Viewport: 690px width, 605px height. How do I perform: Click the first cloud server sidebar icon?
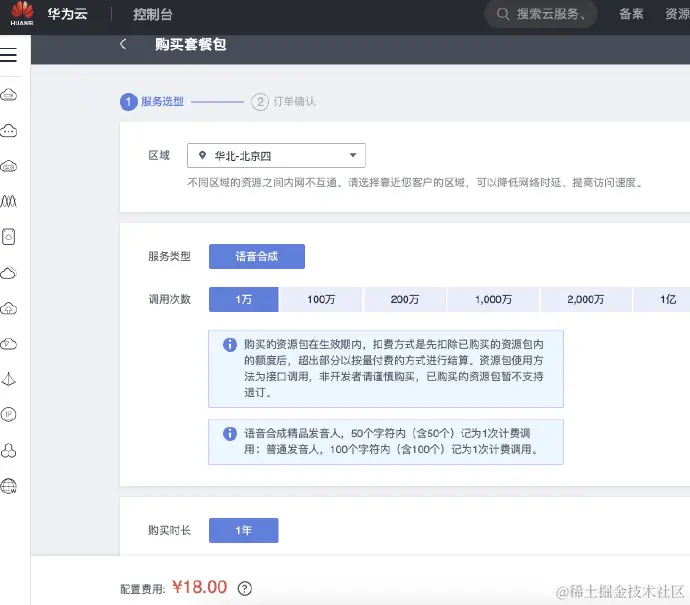pyautogui.click(x=9, y=95)
